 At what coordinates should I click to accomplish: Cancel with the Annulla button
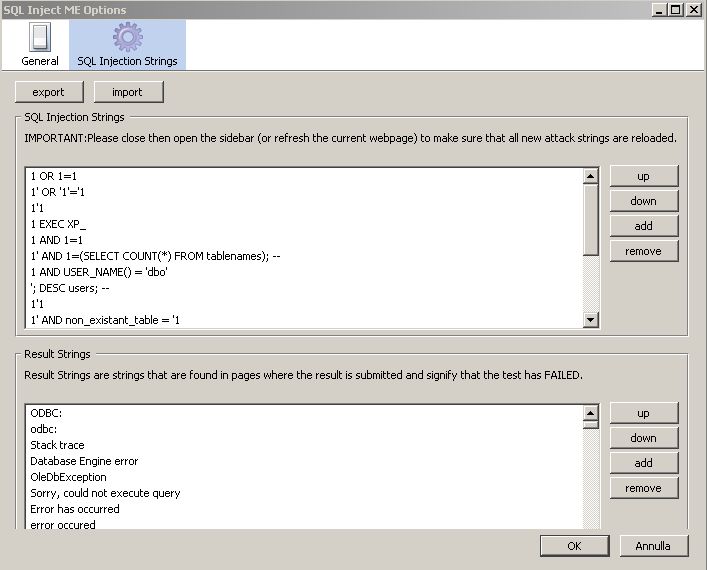(653, 546)
